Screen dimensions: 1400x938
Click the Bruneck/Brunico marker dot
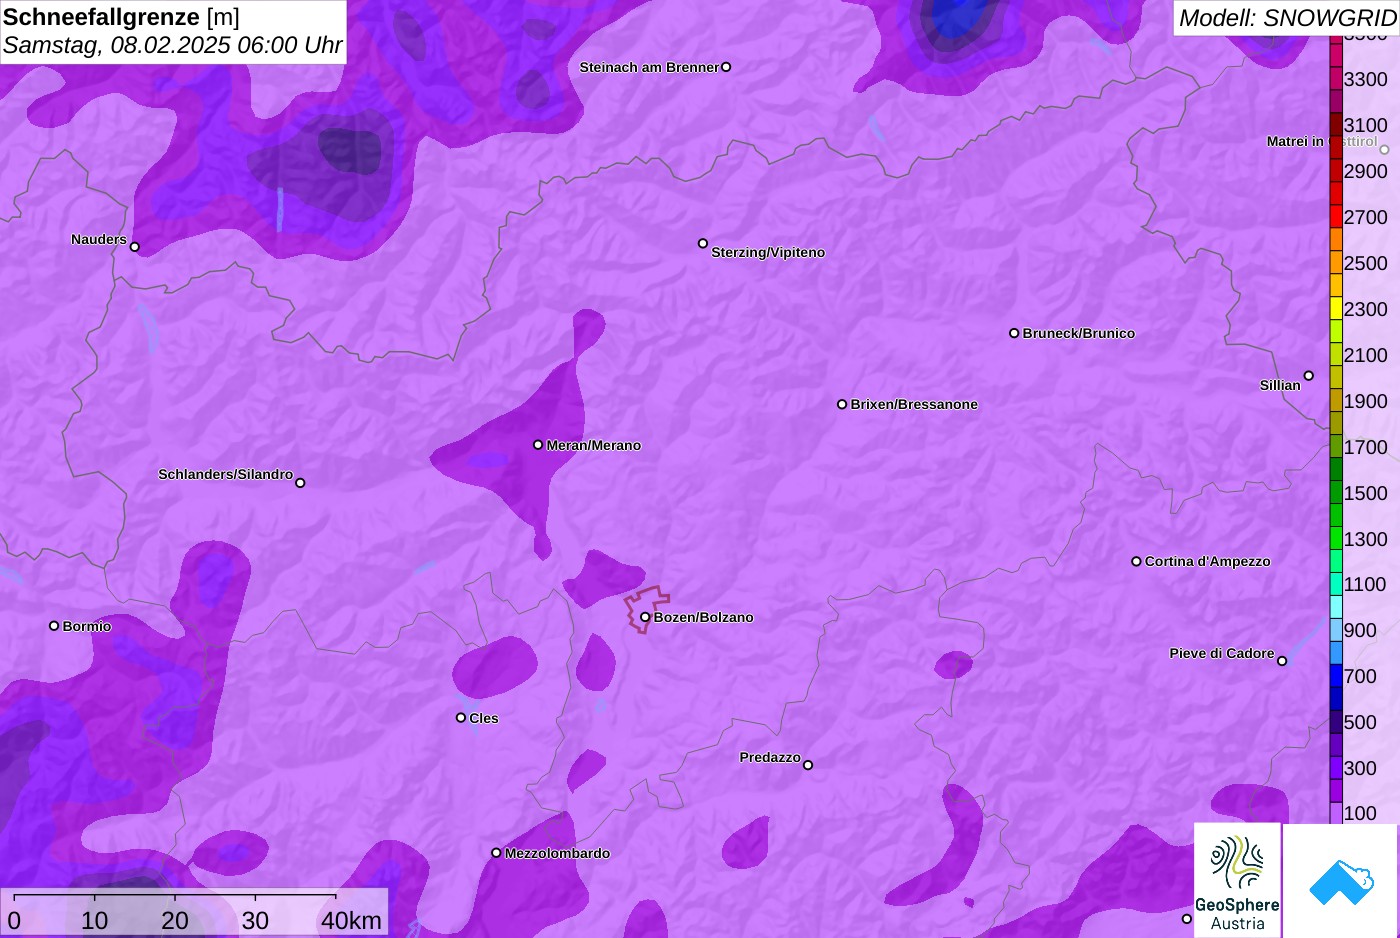1014,333
